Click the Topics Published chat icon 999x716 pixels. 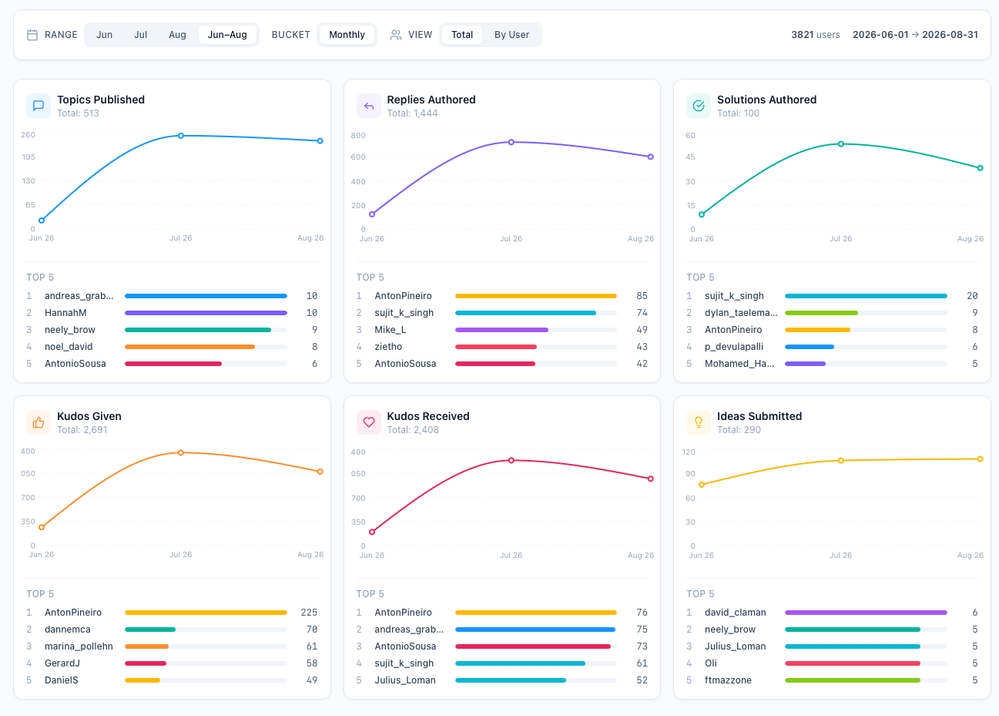[38, 106]
